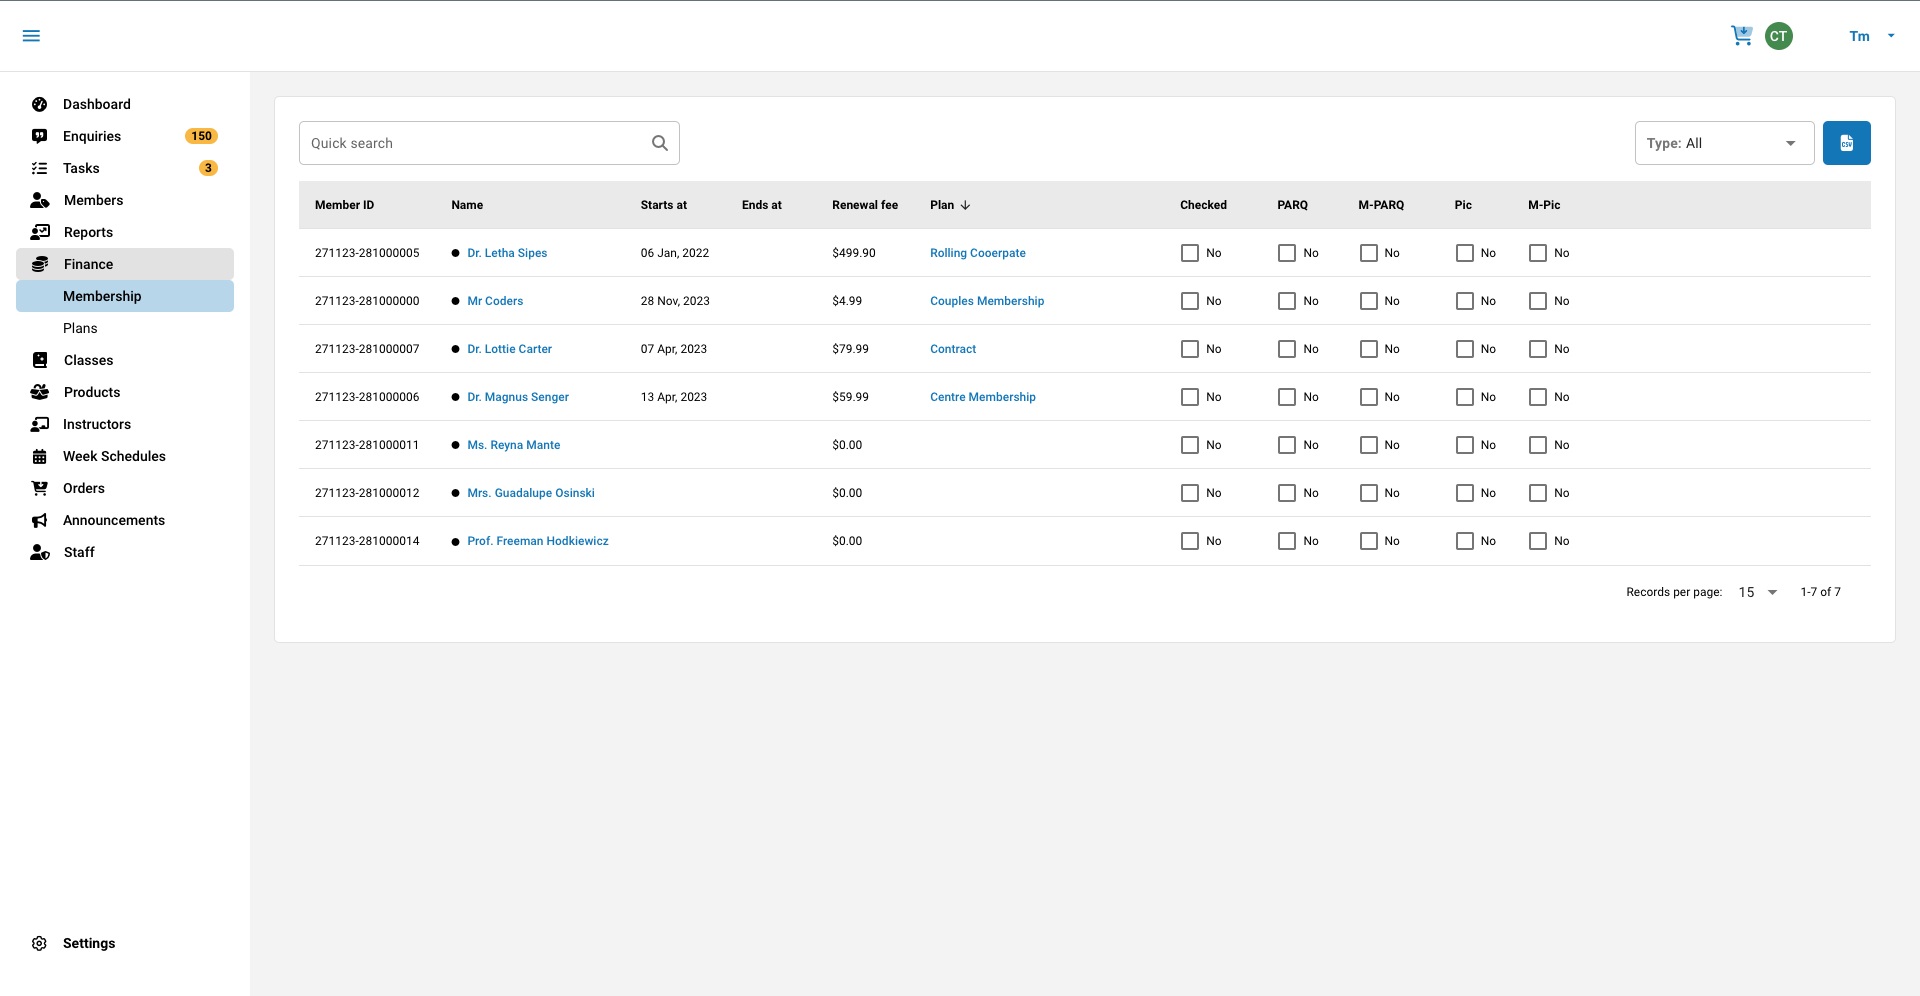Click the search magnifier icon
The width and height of the screenshot is (1920, 996).
tap(660, 143)
